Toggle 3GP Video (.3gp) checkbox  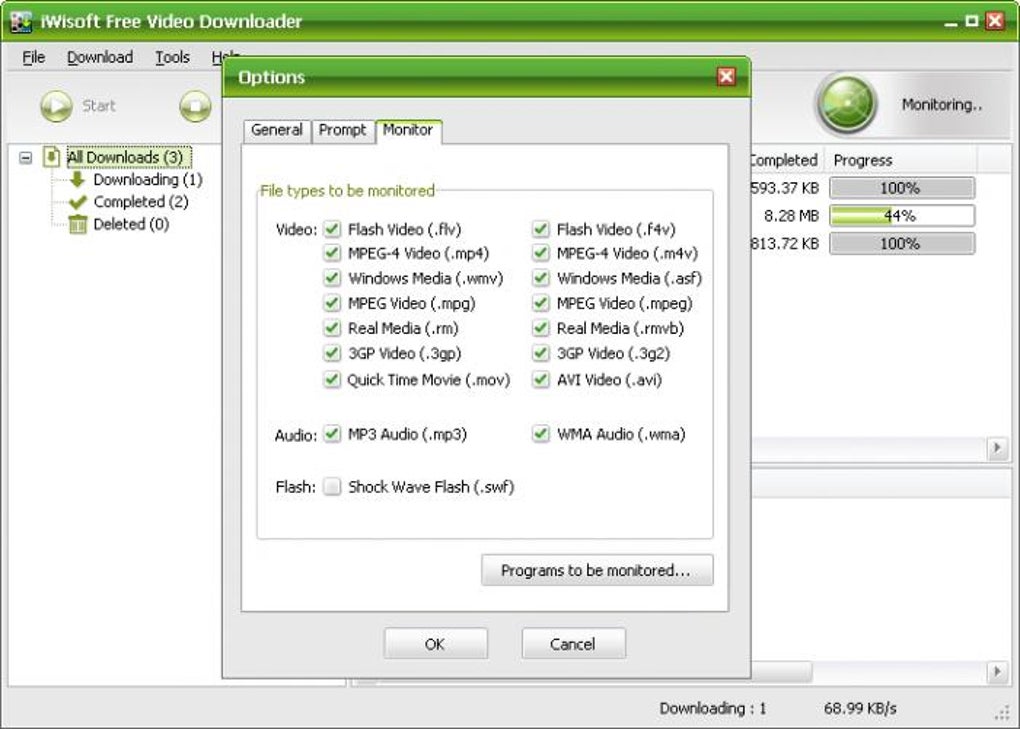pyautogui.click(x=332, y=353)
